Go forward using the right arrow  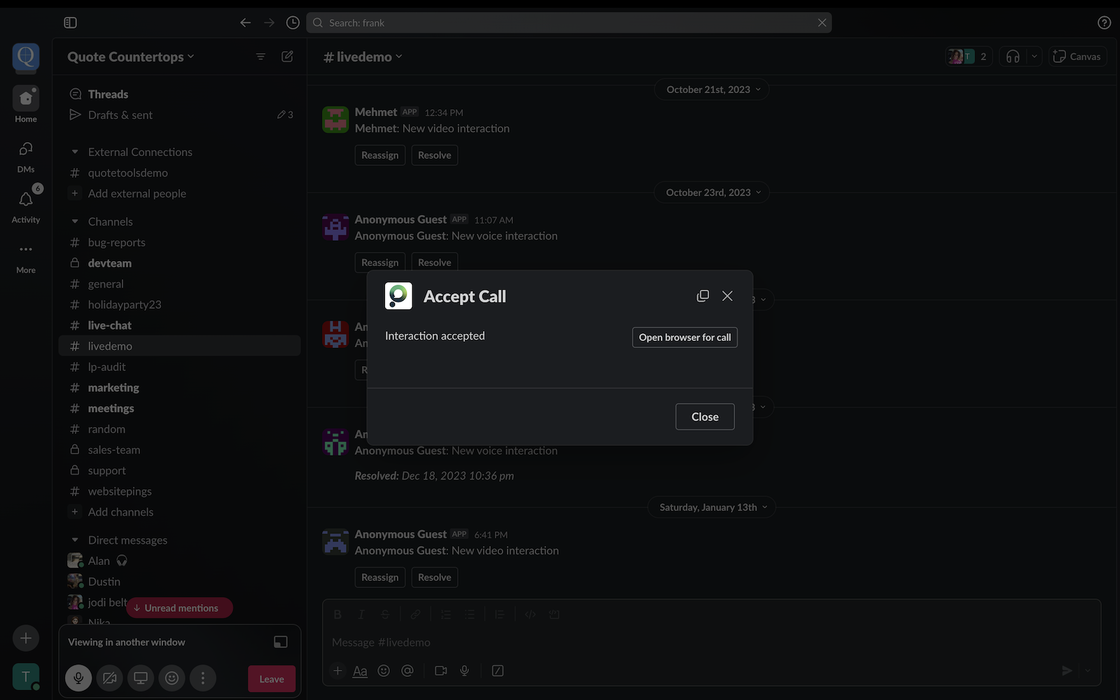269,22
